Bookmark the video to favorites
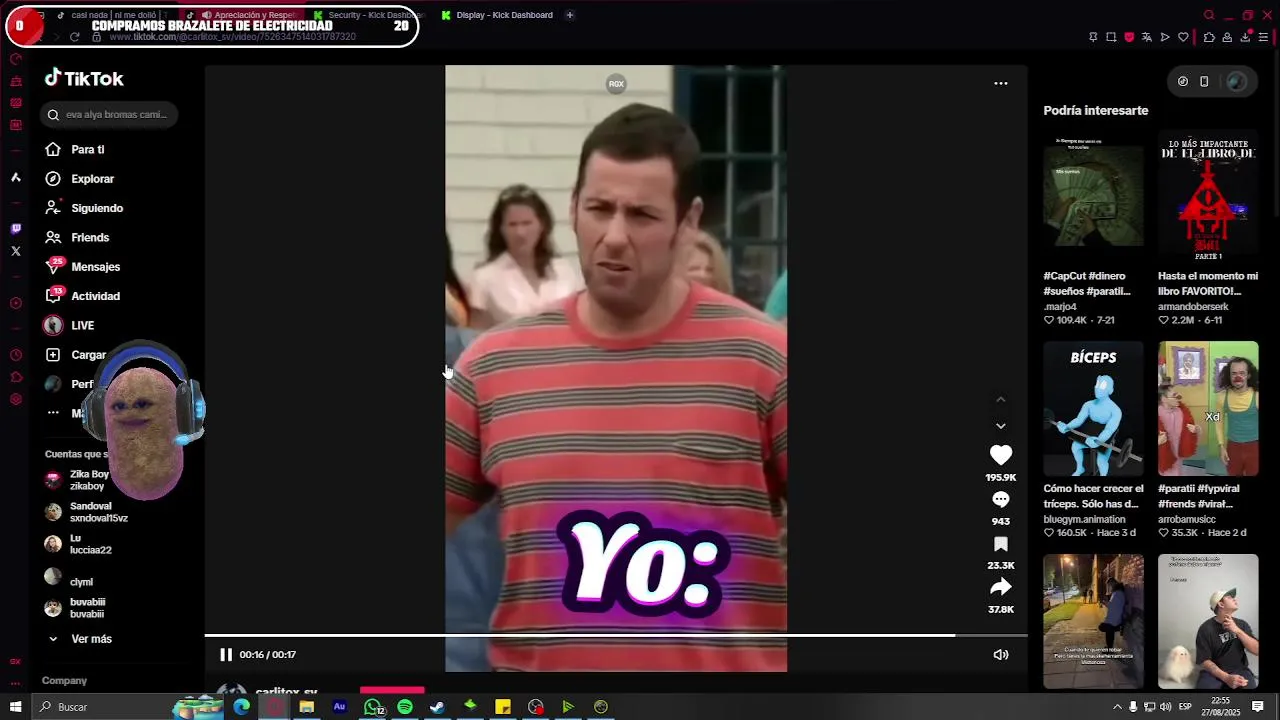This screenshot has height=720, width=1280. 1001,544
